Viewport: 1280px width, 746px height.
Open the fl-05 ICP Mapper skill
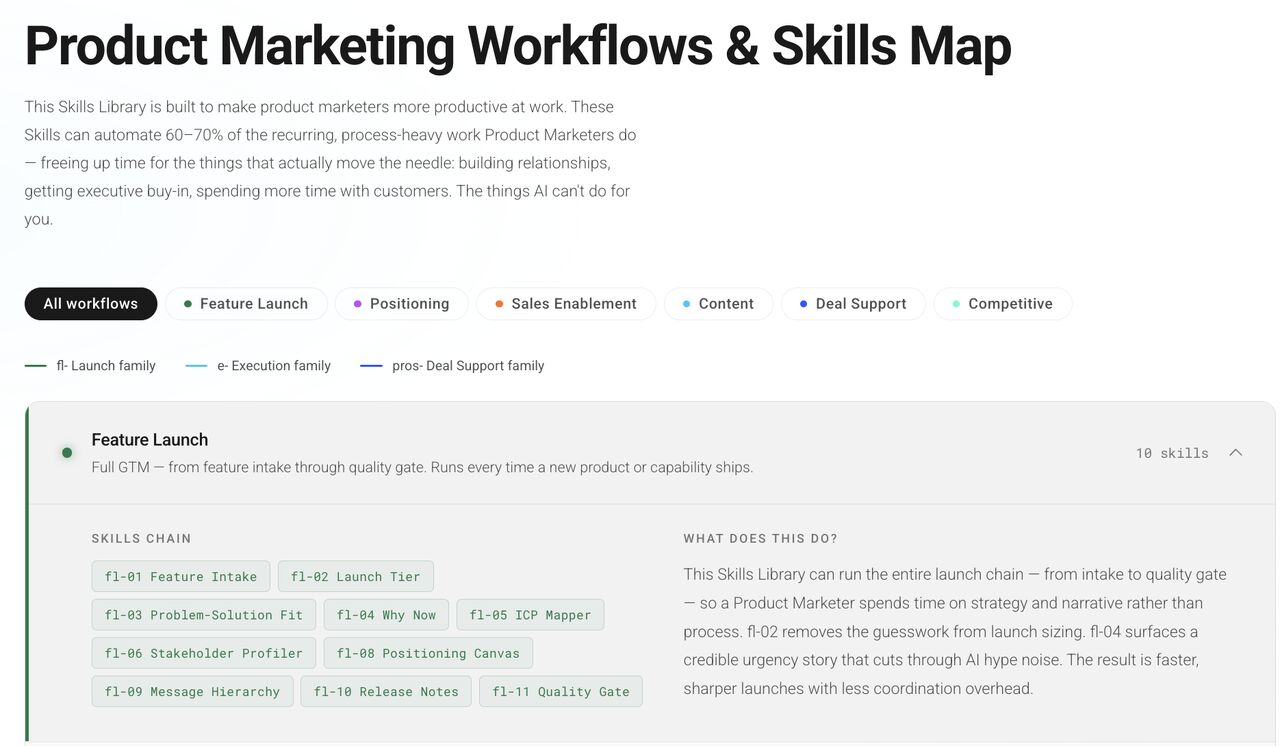tap(530, 615)
